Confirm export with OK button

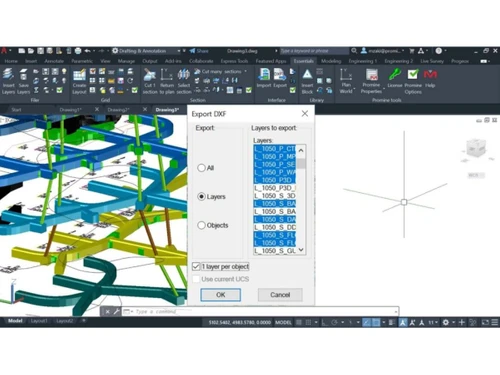click(220, 295)
